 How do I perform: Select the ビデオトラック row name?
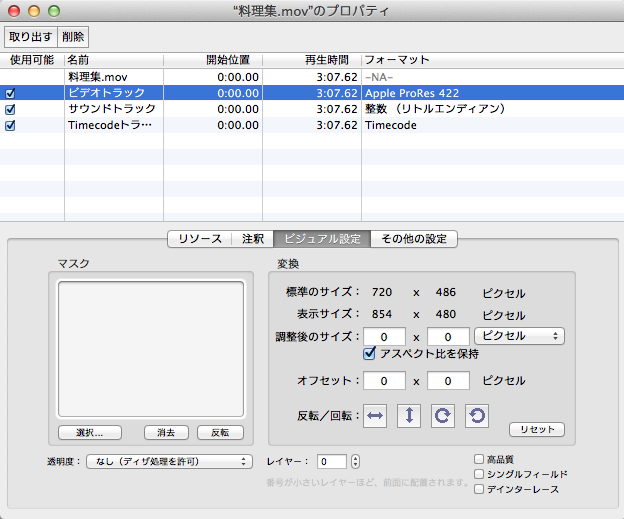coord(106,93)
